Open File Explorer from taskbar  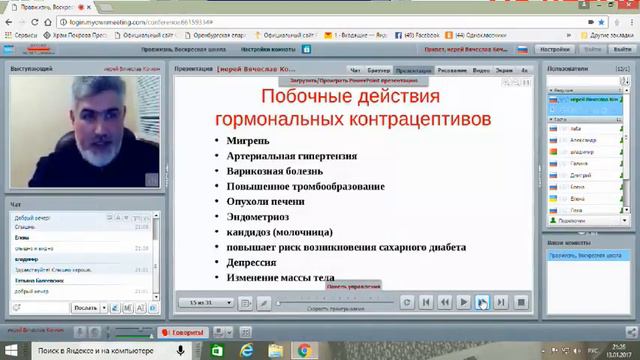coord(276,351)
